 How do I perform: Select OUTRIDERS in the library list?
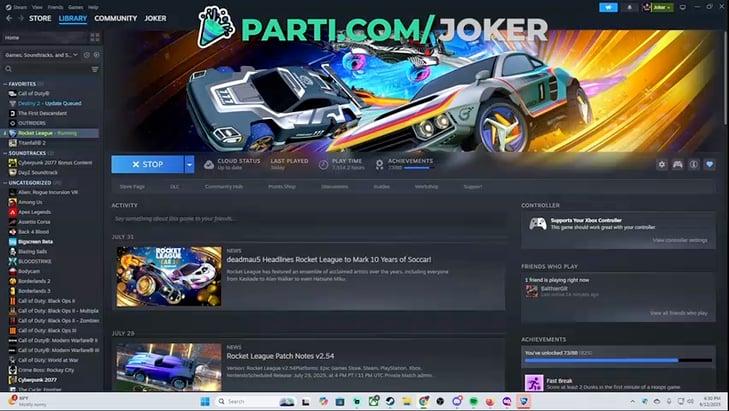coord(32,123)
